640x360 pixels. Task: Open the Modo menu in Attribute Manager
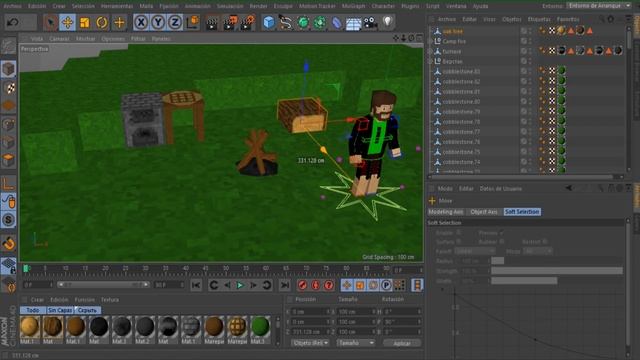point(445,189)
